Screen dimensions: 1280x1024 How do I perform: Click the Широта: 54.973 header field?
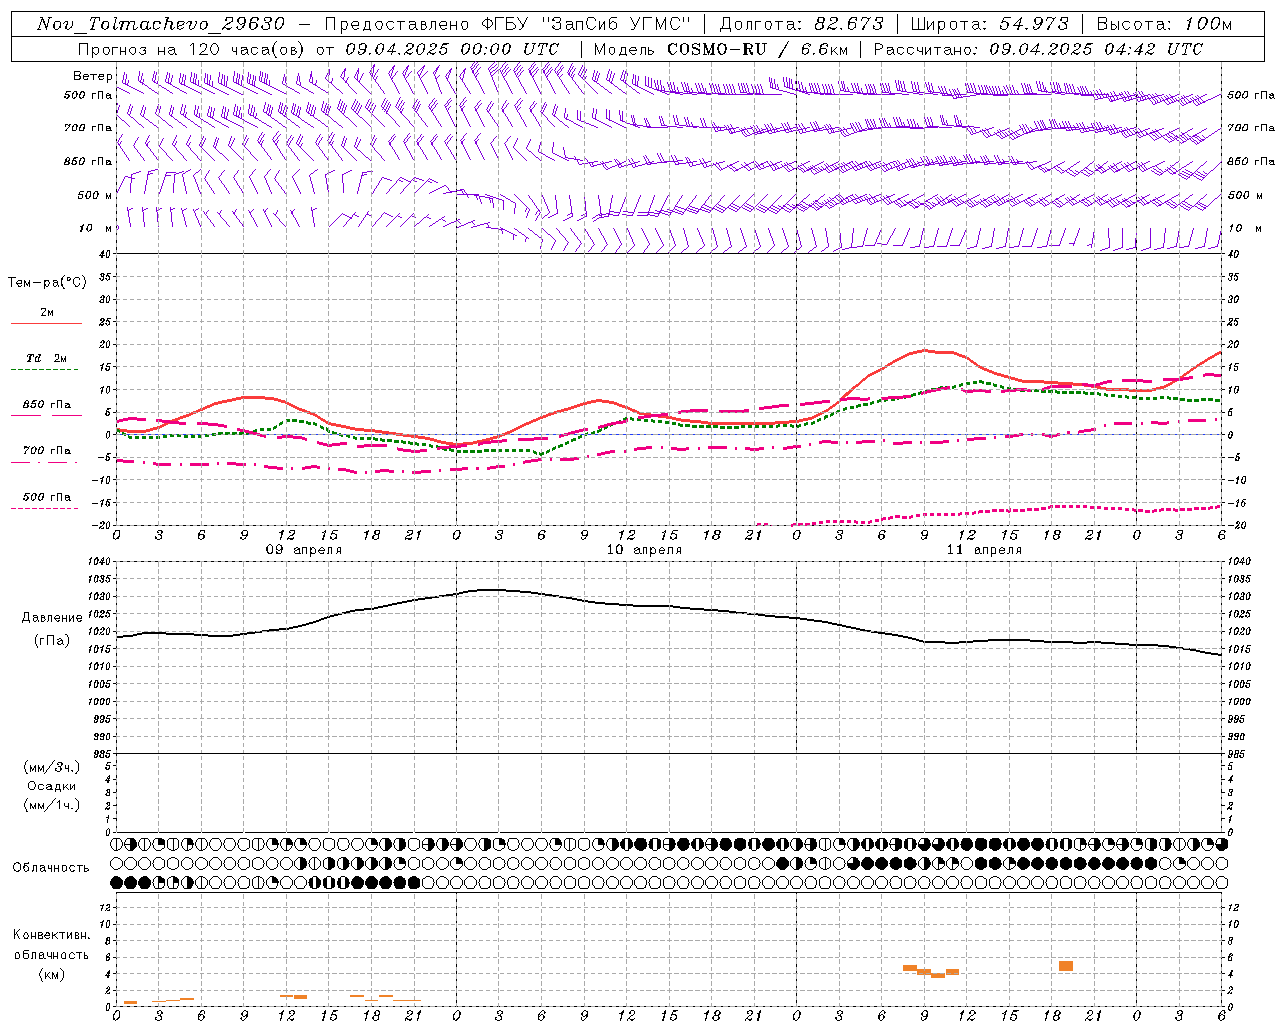pos(990,24)
